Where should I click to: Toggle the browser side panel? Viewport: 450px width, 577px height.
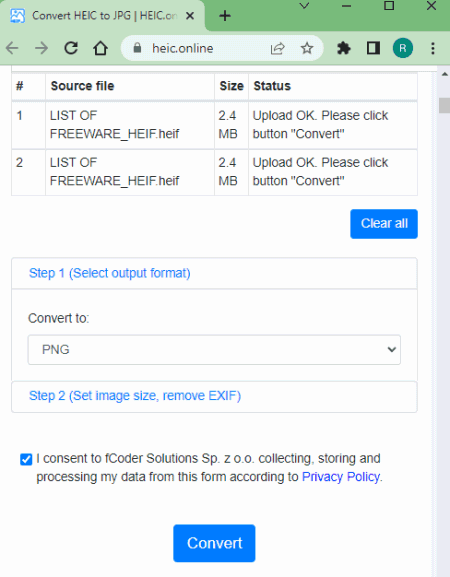pos(373,48)
